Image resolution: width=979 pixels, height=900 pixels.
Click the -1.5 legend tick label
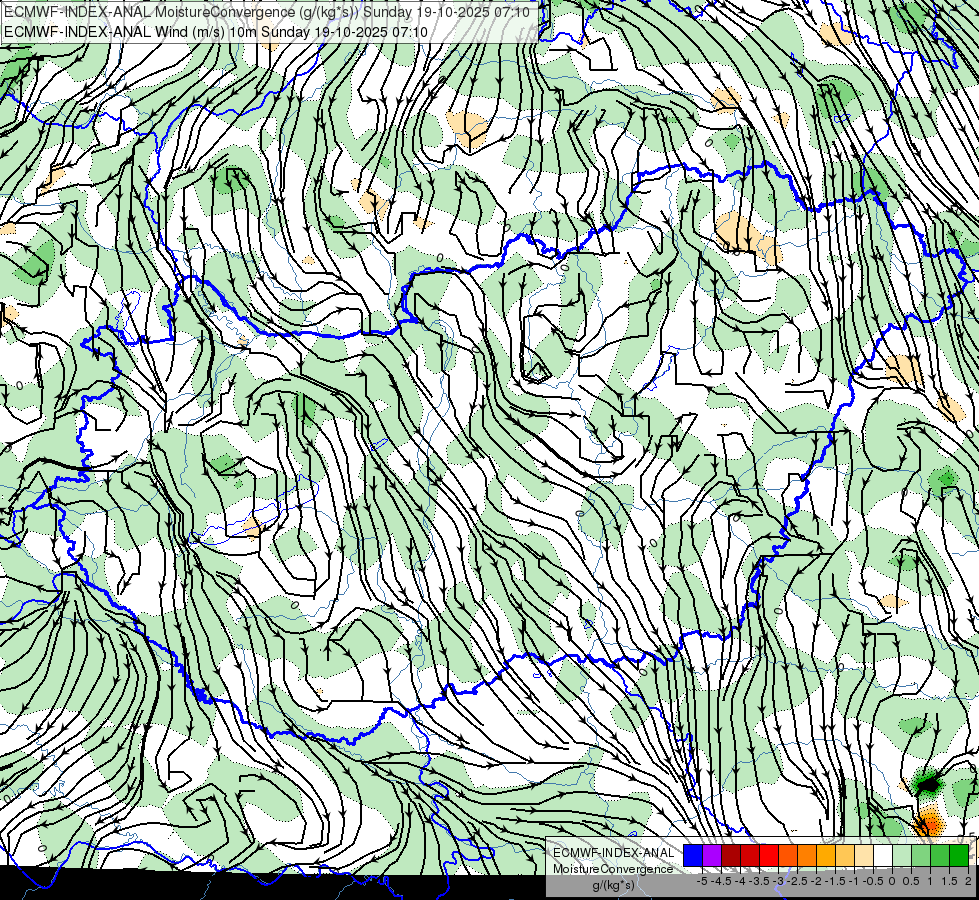(x=836, y=881)
